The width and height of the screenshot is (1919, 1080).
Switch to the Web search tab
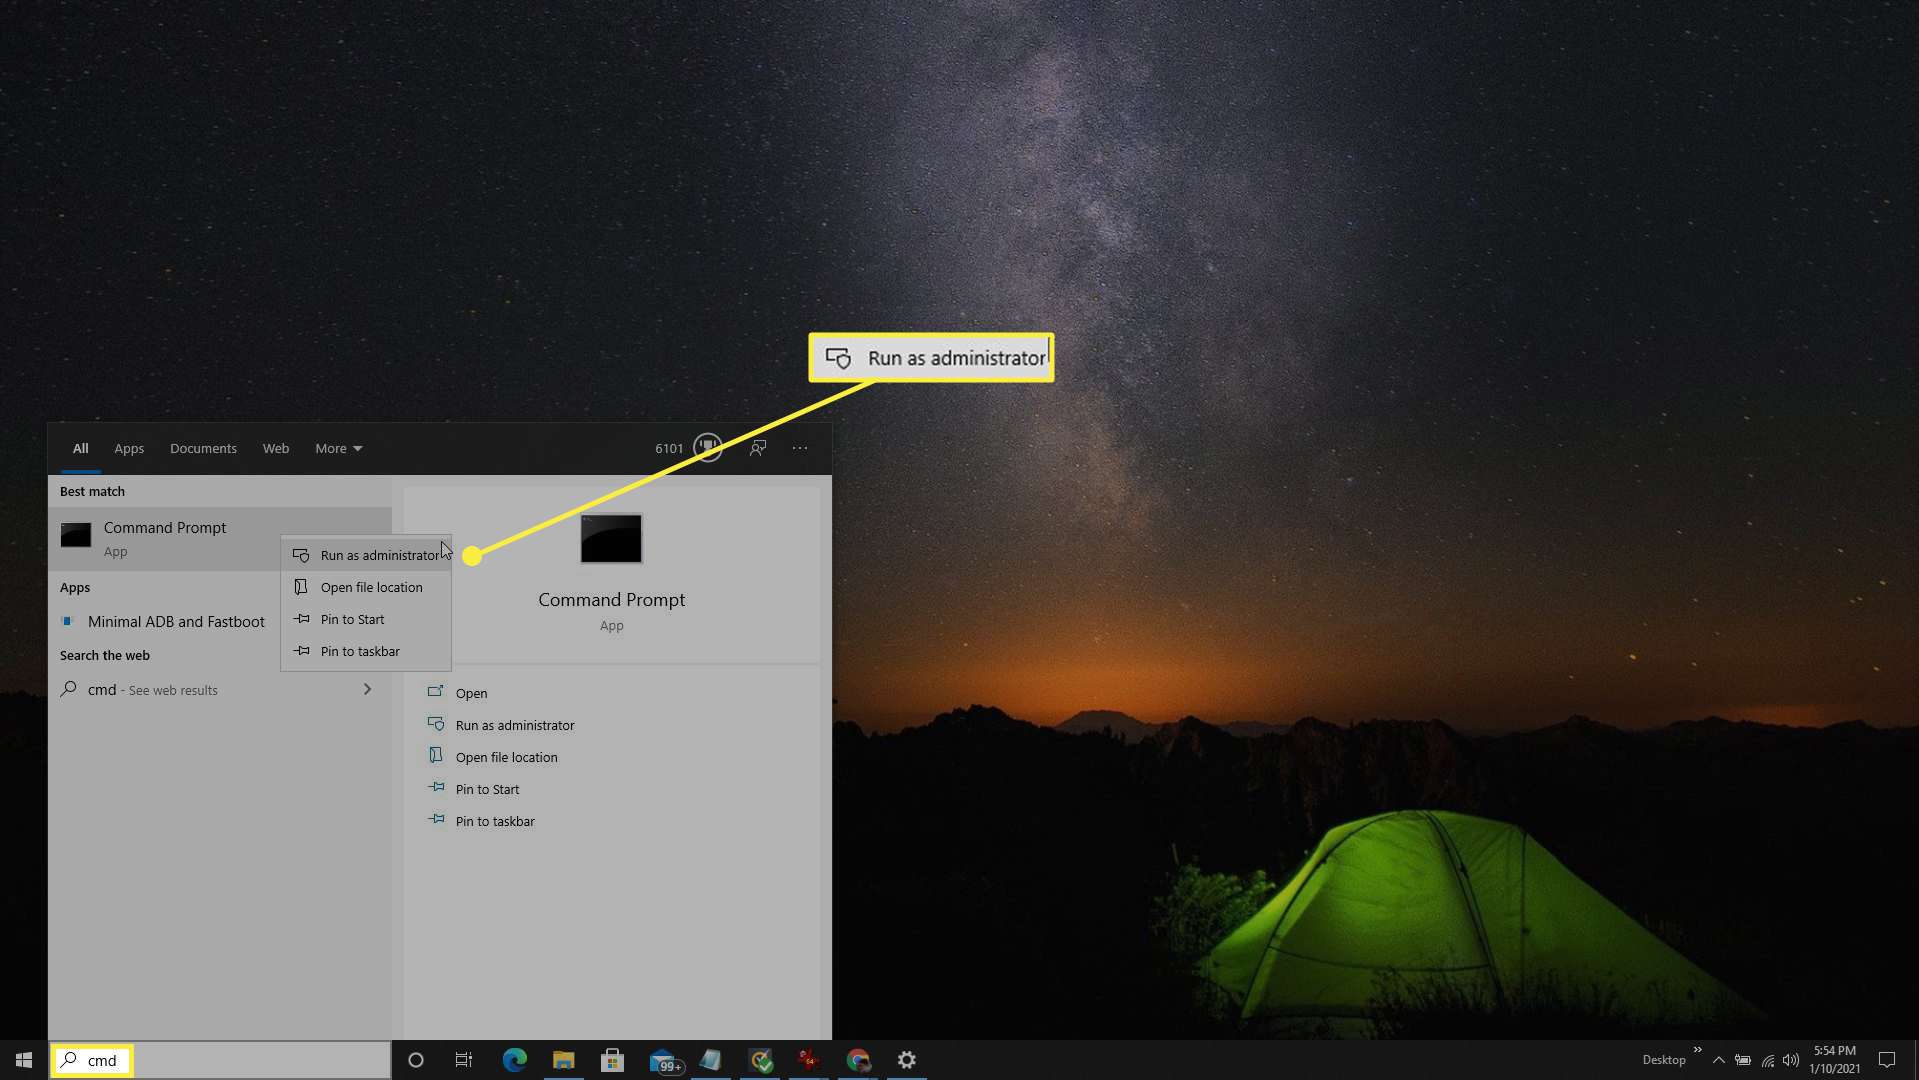pyautogui.click(x=276, y=448)
